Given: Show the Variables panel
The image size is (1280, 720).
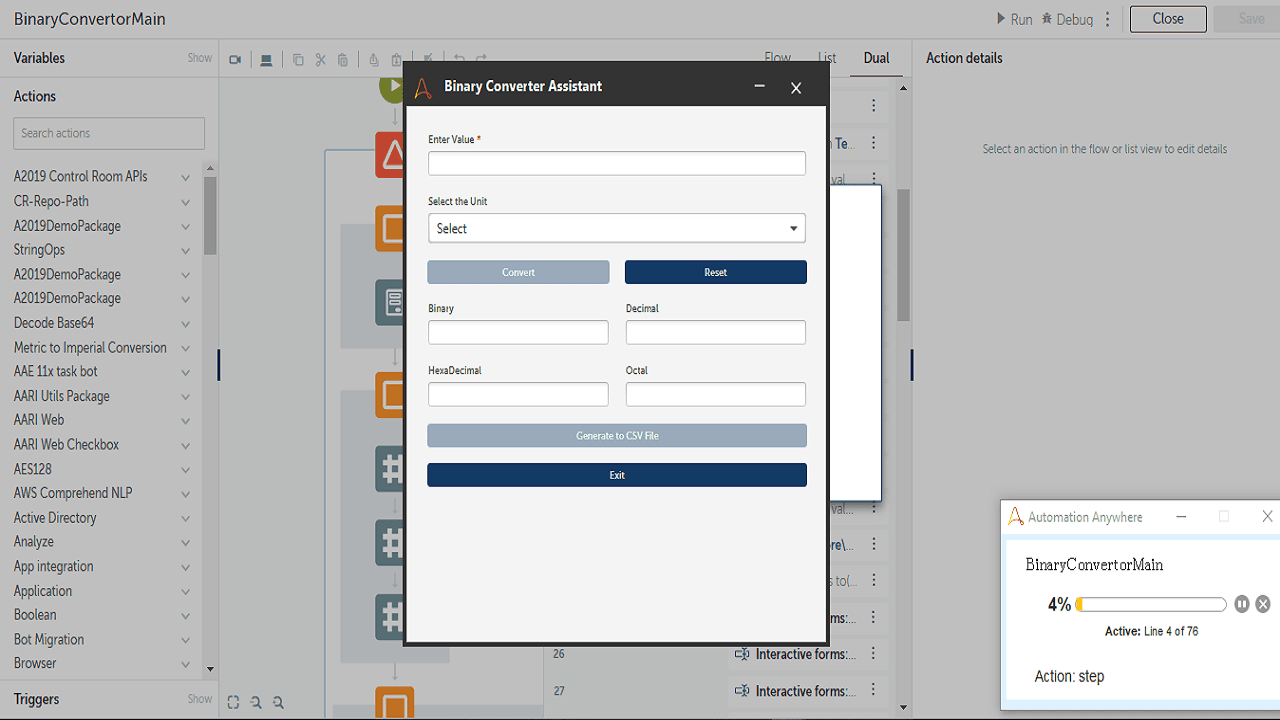Looking at the screenshot, I should (x=199, y=58).
